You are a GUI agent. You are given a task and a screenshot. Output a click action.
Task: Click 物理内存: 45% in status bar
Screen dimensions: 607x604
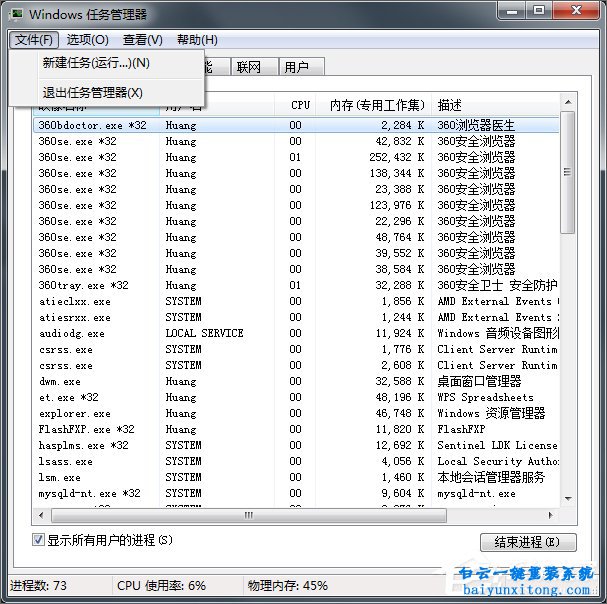[x=288, y=585]
